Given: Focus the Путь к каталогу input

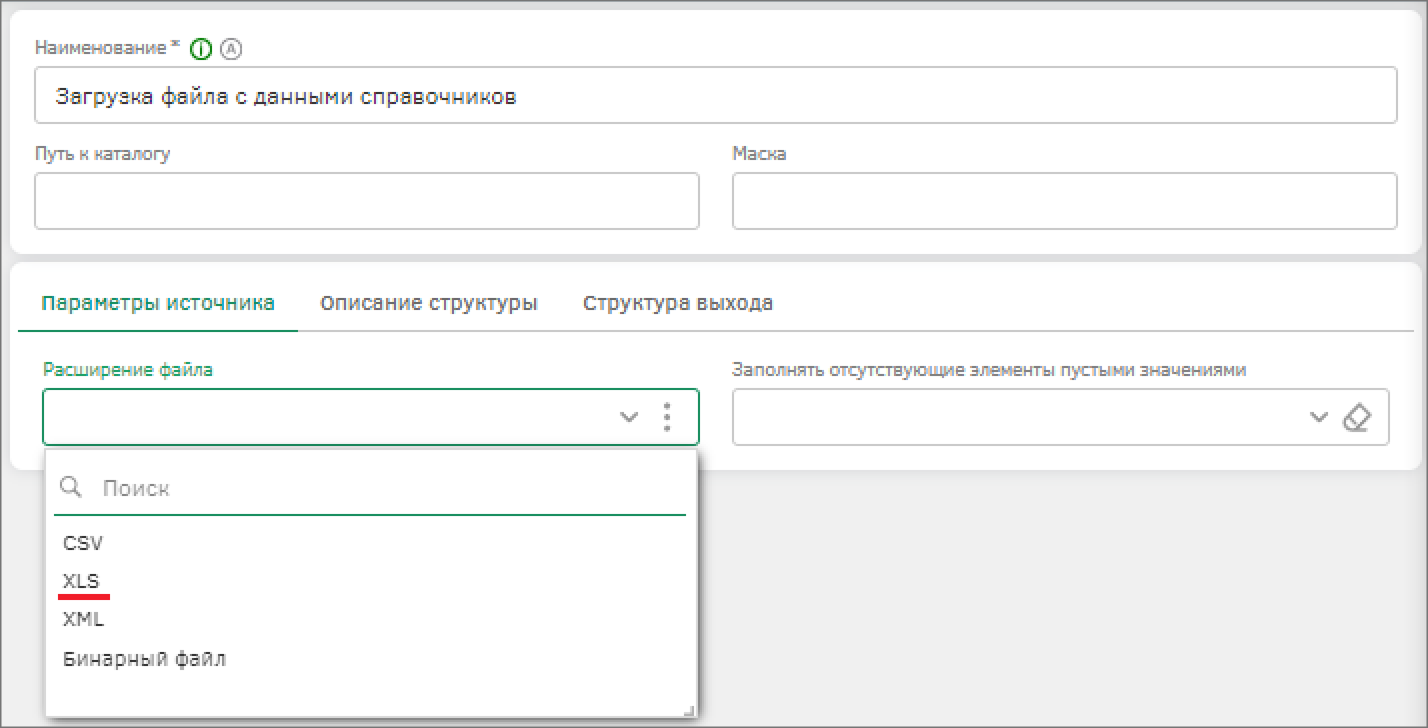Looking at the screenshot, I should coord(366,201).
